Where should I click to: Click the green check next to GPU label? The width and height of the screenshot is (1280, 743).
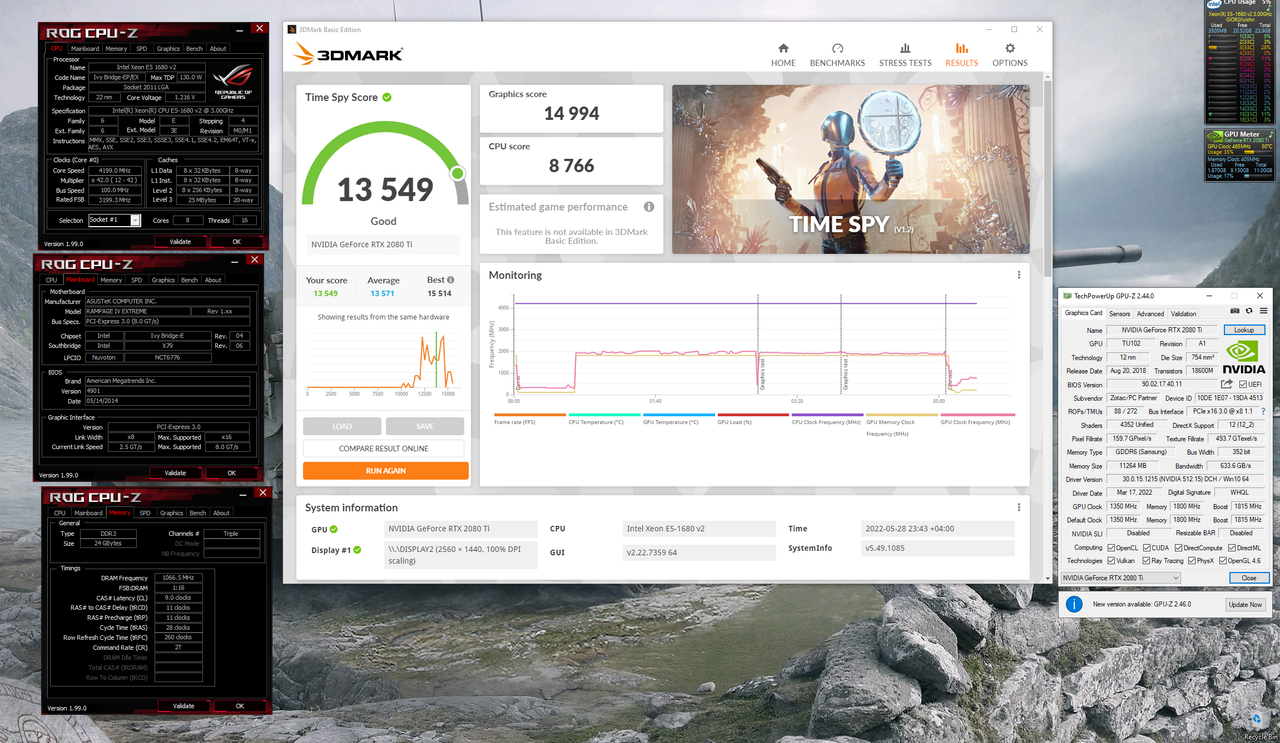tap(334, 529)
